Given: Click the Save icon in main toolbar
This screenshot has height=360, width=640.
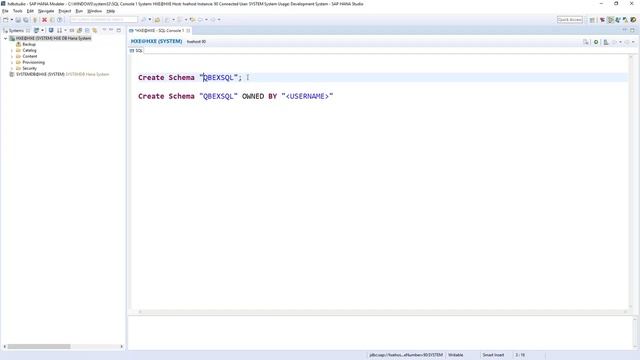Looking at the screenshot, I should point(18,20).
